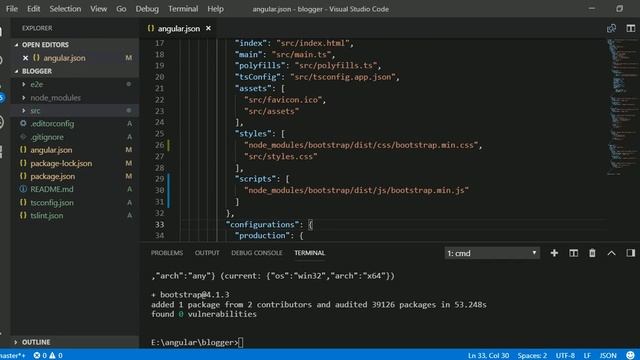
Task: Change file encoding UTF-8
Action: click(x=565, y=356)
